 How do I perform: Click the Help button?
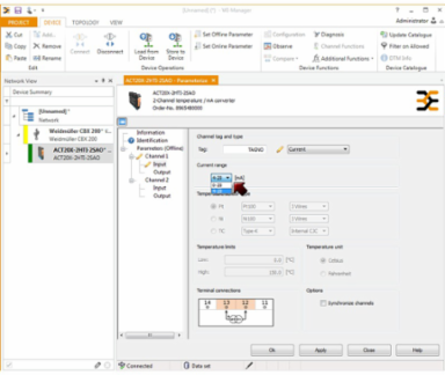click(417, 350)
